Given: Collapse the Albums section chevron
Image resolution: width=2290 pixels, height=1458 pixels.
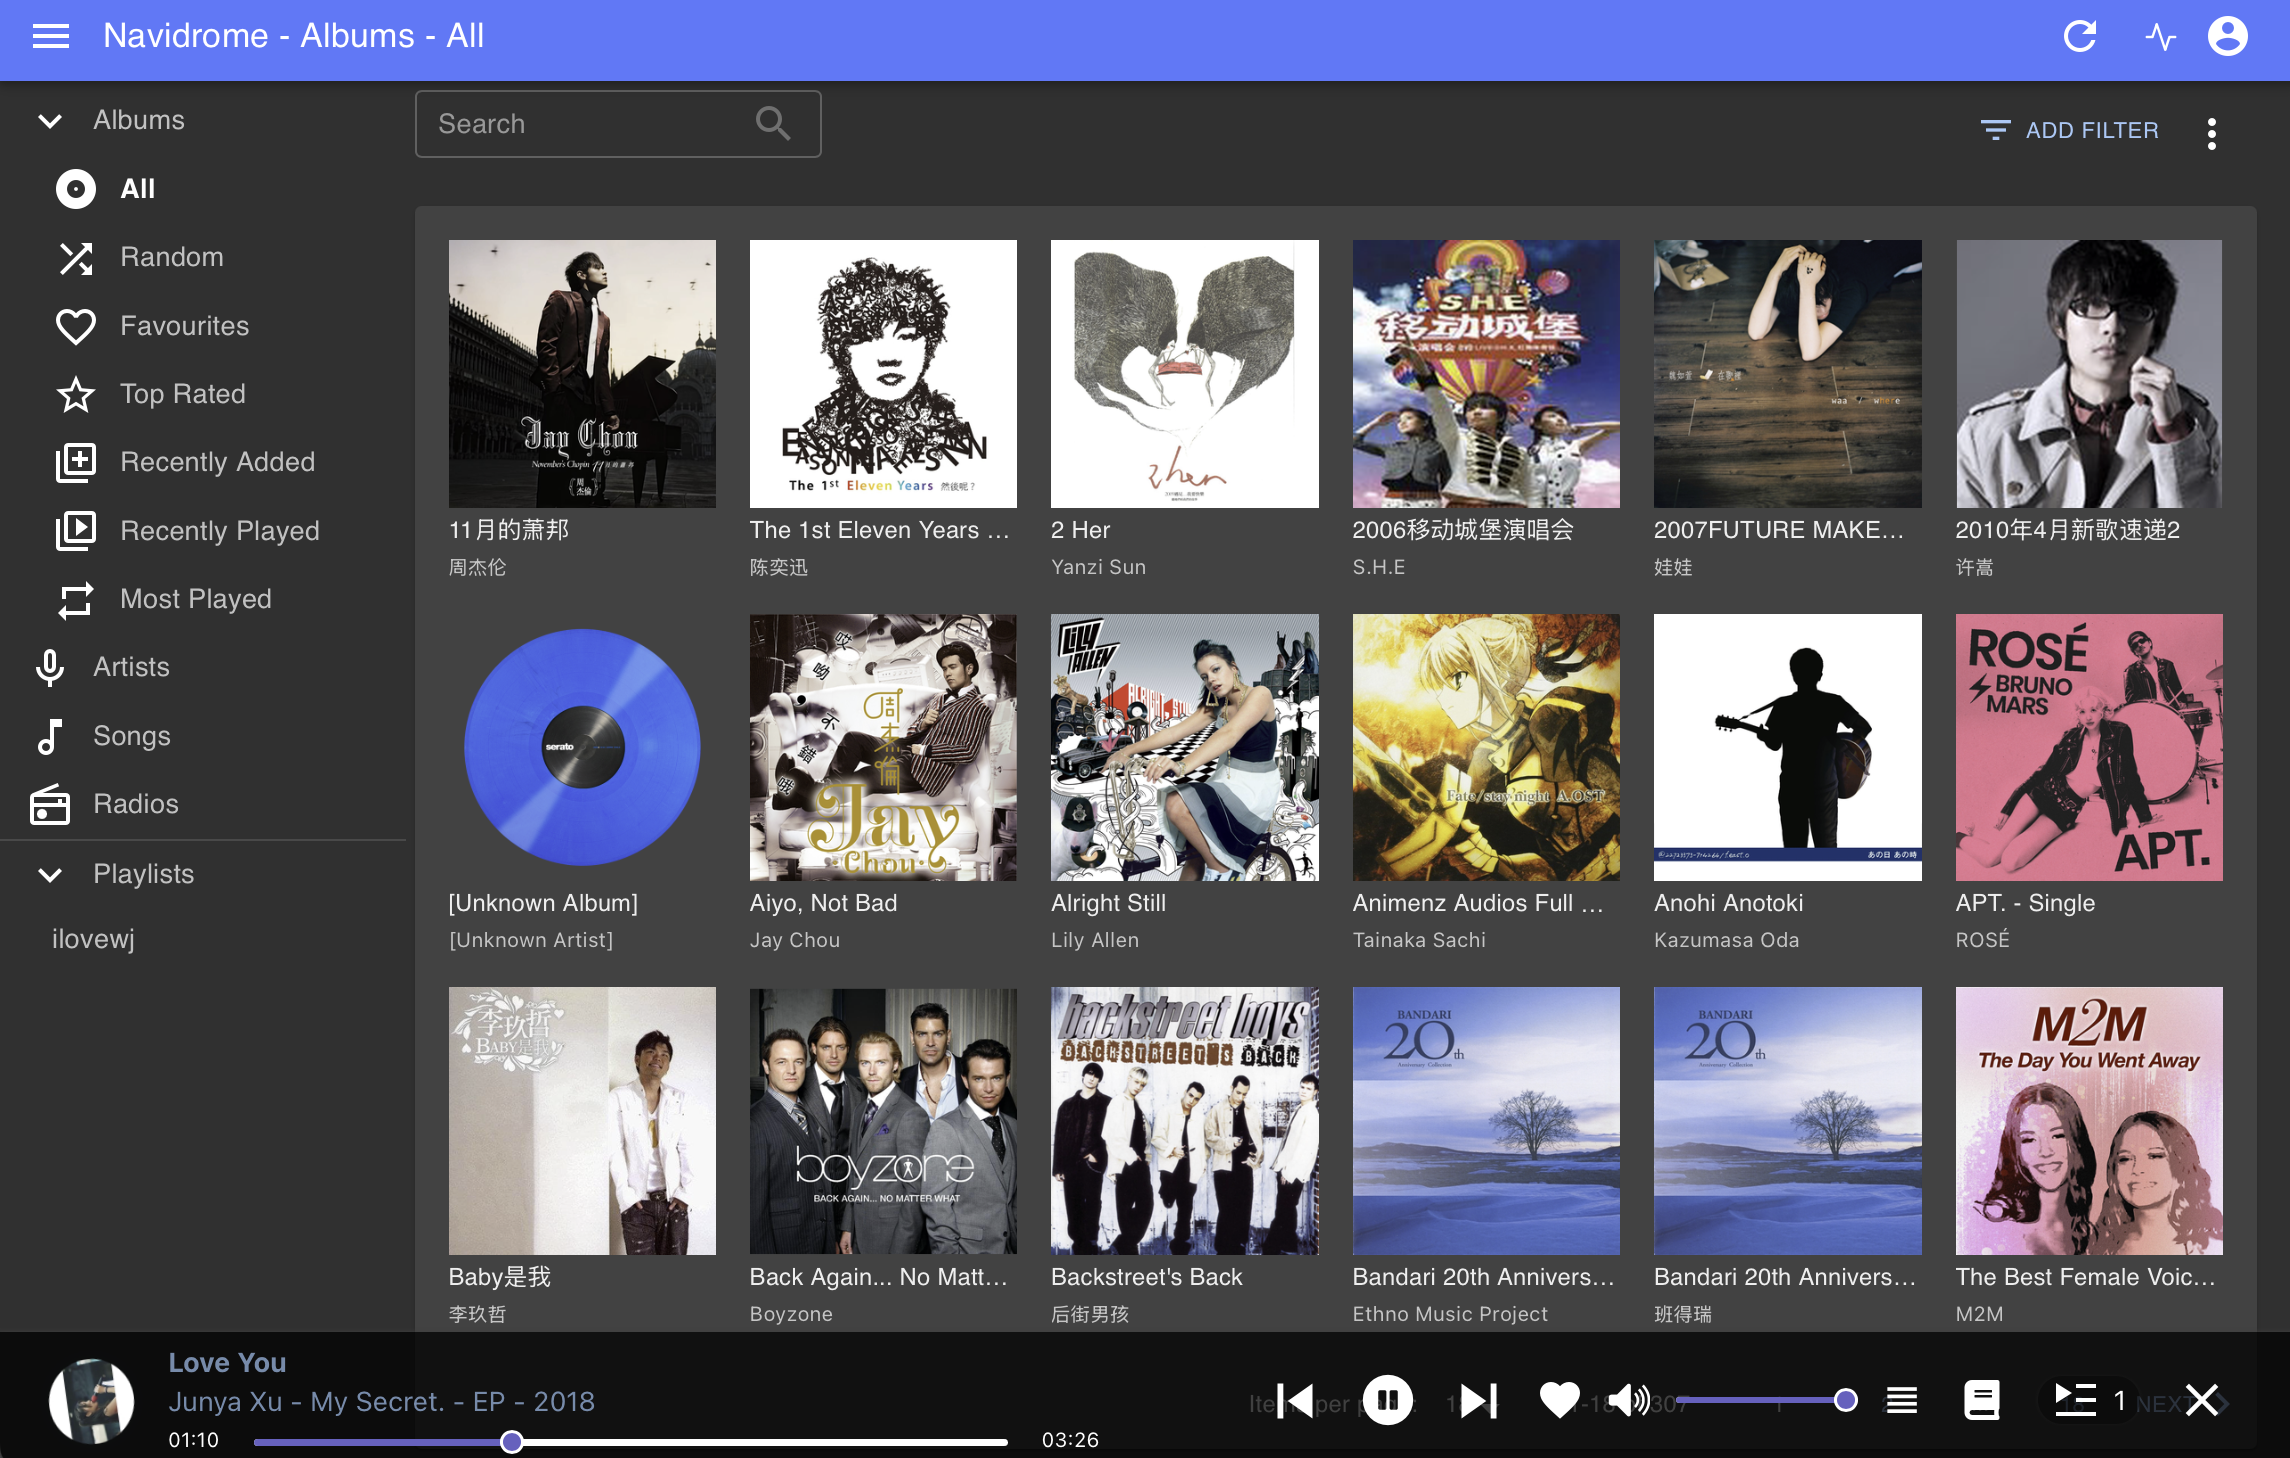Looking at the screenshot, I should [x=50, y=121].
